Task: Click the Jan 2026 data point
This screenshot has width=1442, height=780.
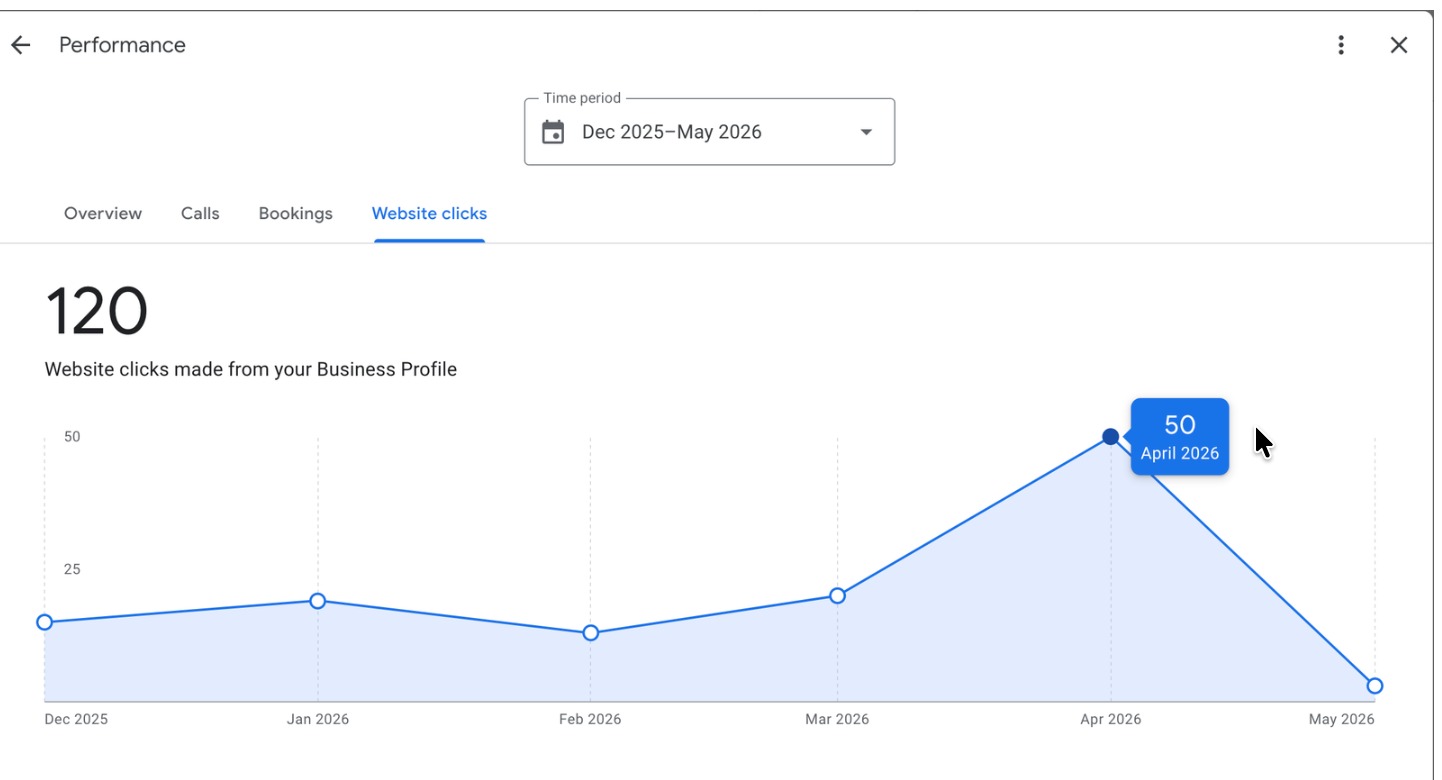Action: [x=317, y=601]
